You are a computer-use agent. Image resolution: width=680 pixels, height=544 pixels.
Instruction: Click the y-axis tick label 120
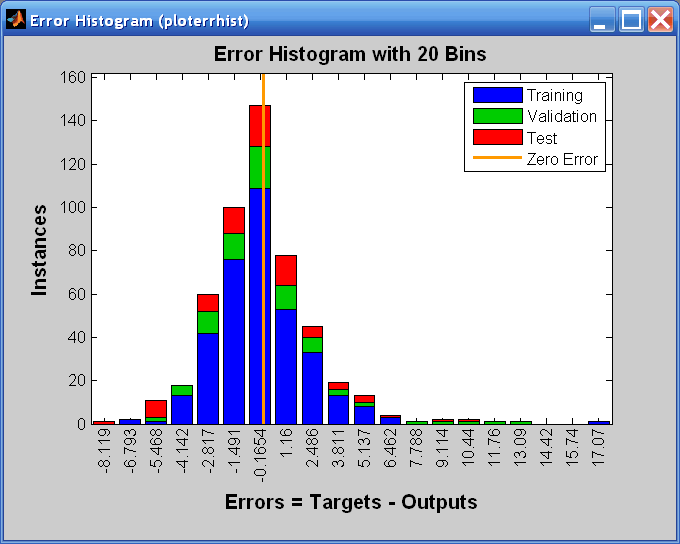(x=72, y=164)
